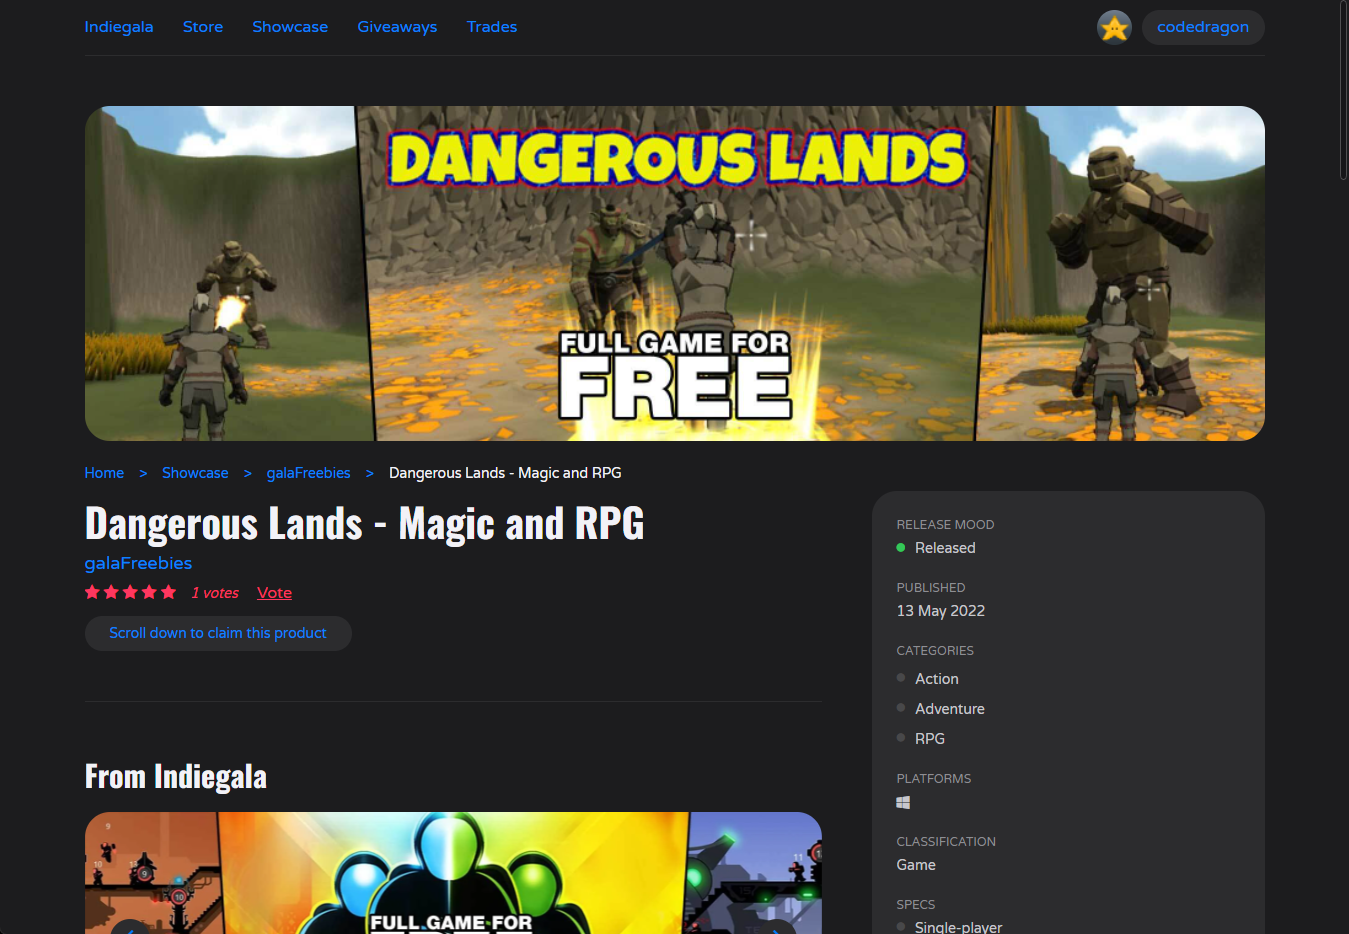Open the codedragon profile button
The image size is (1349, 934).
coord(1203,27)
